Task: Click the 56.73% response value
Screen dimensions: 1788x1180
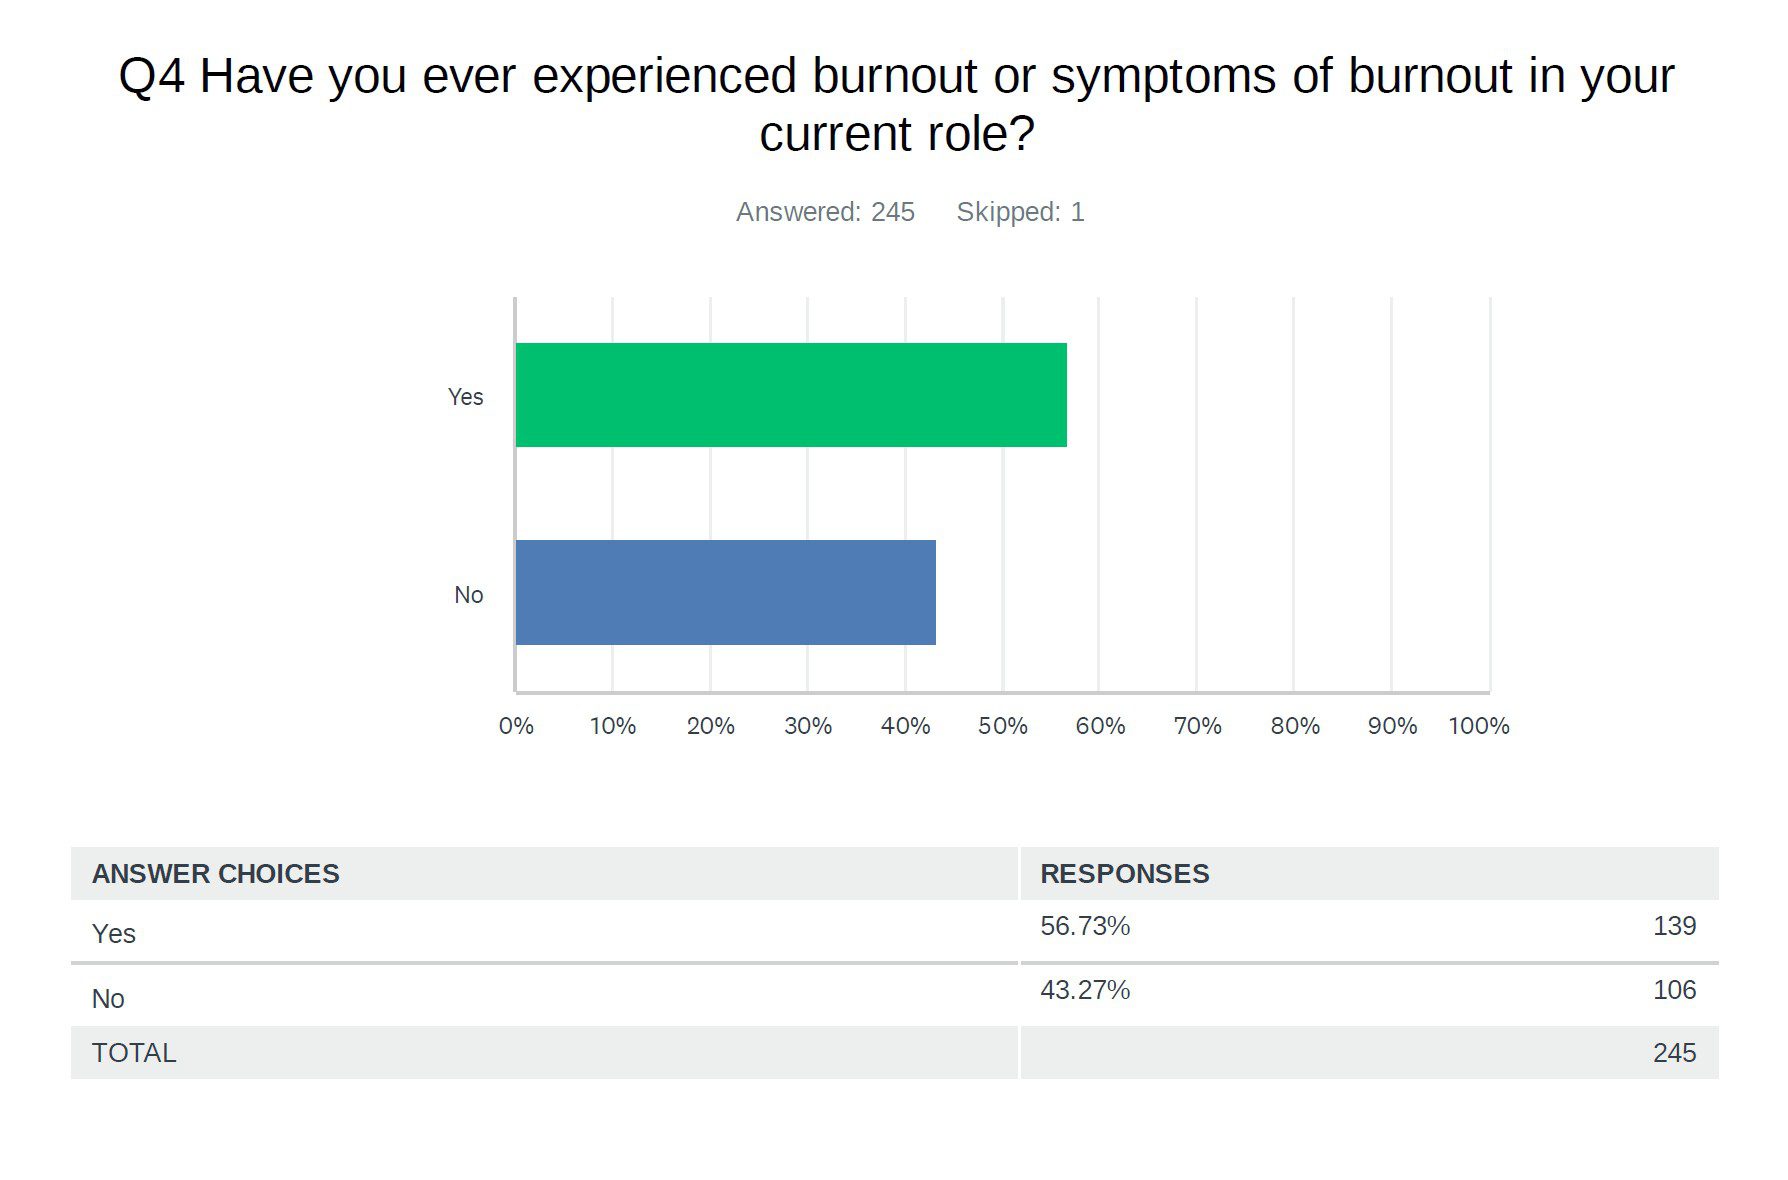Action: click(1085, 926)
